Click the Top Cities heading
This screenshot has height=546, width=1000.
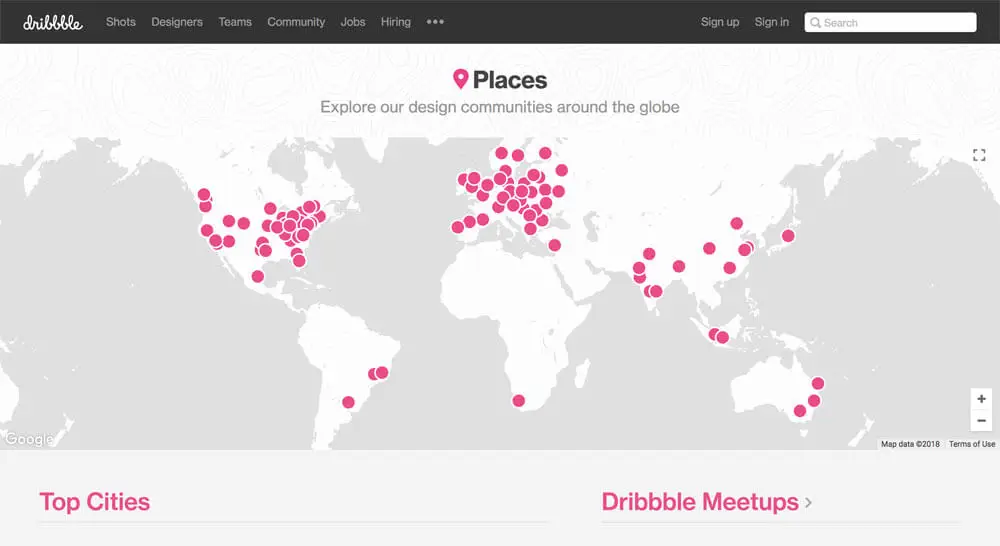click(x=94, y=502)
